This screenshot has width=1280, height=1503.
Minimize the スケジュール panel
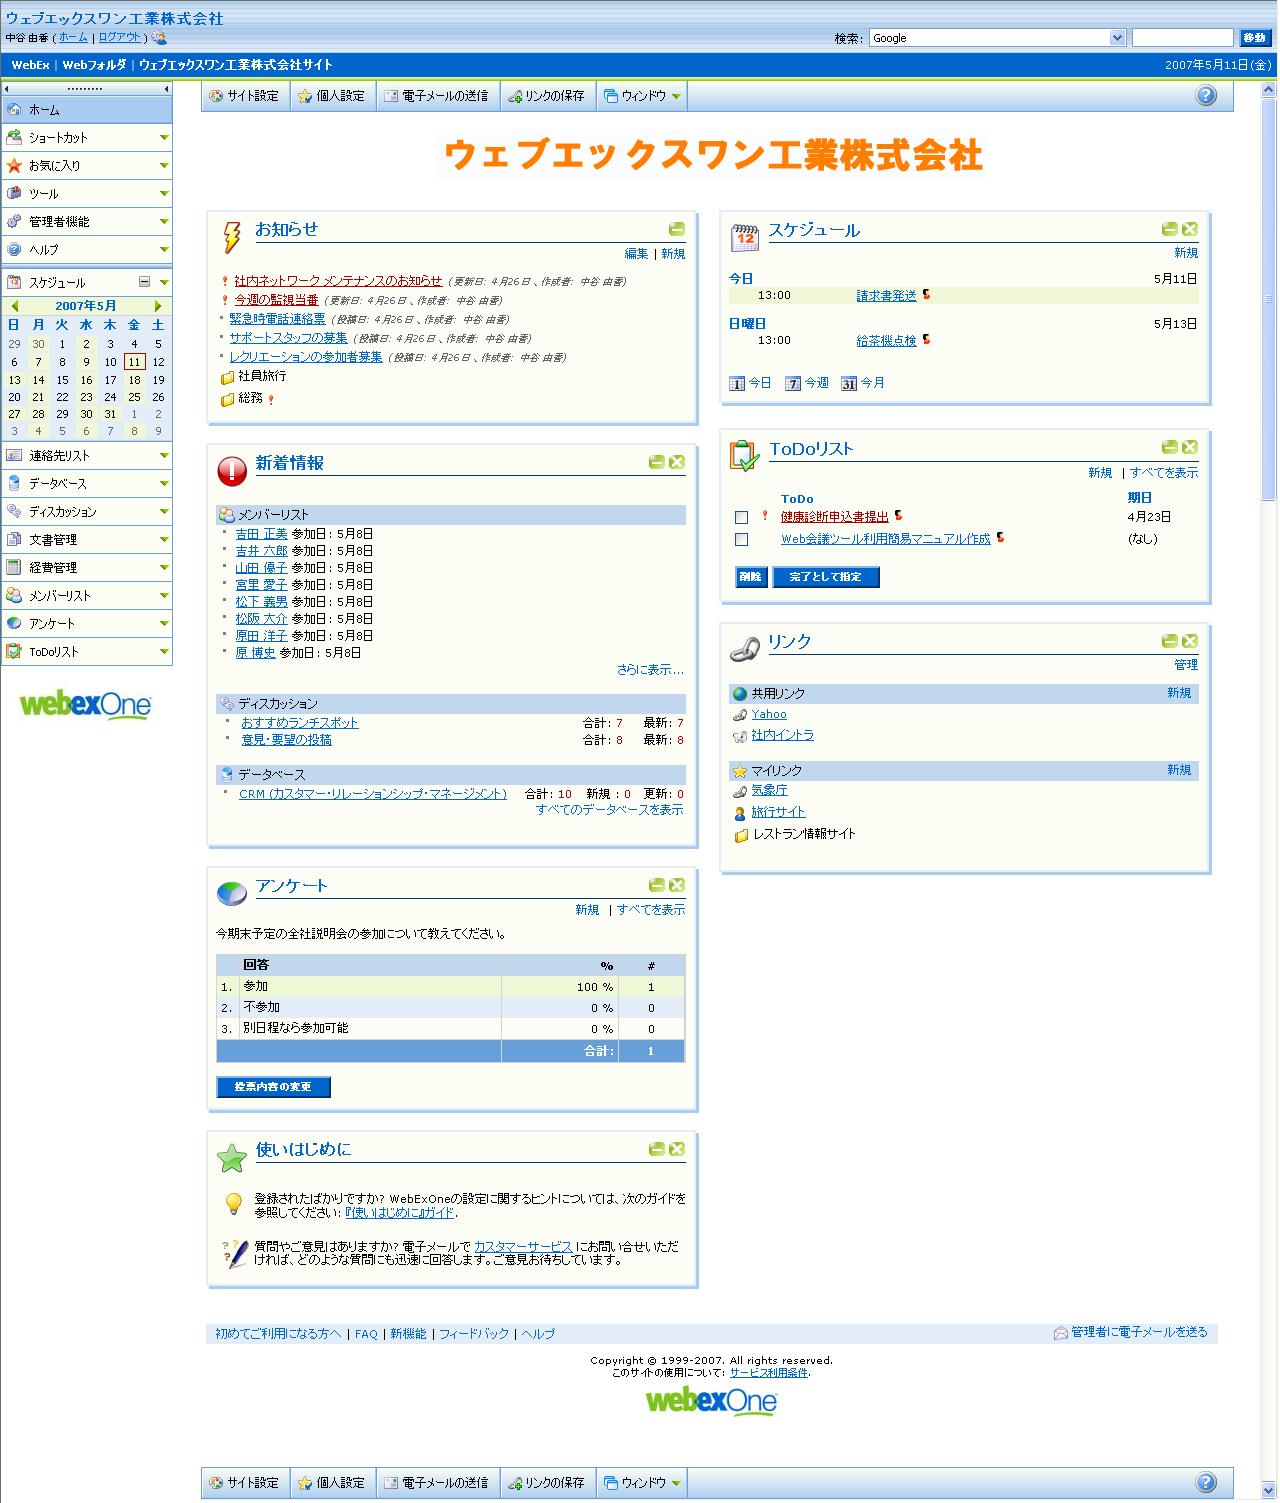click(1169, 229)
